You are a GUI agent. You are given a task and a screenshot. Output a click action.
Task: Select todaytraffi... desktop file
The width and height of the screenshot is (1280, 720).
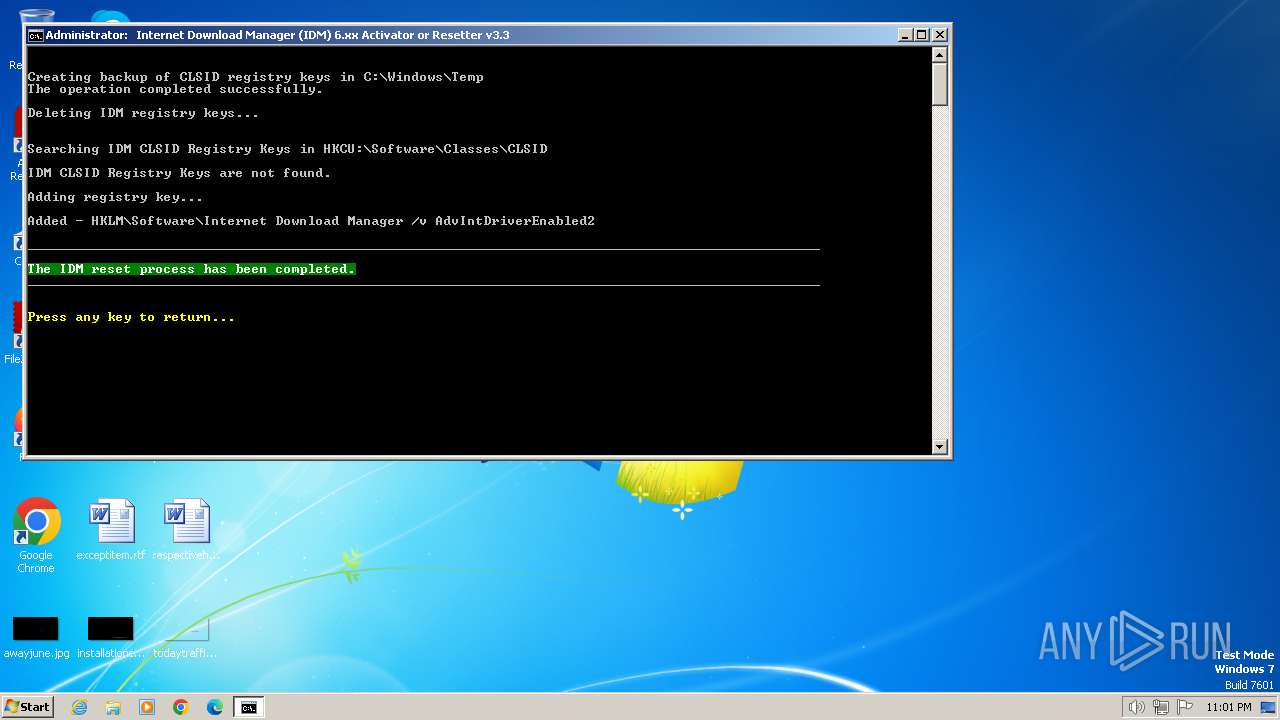[x=185, y=637]
